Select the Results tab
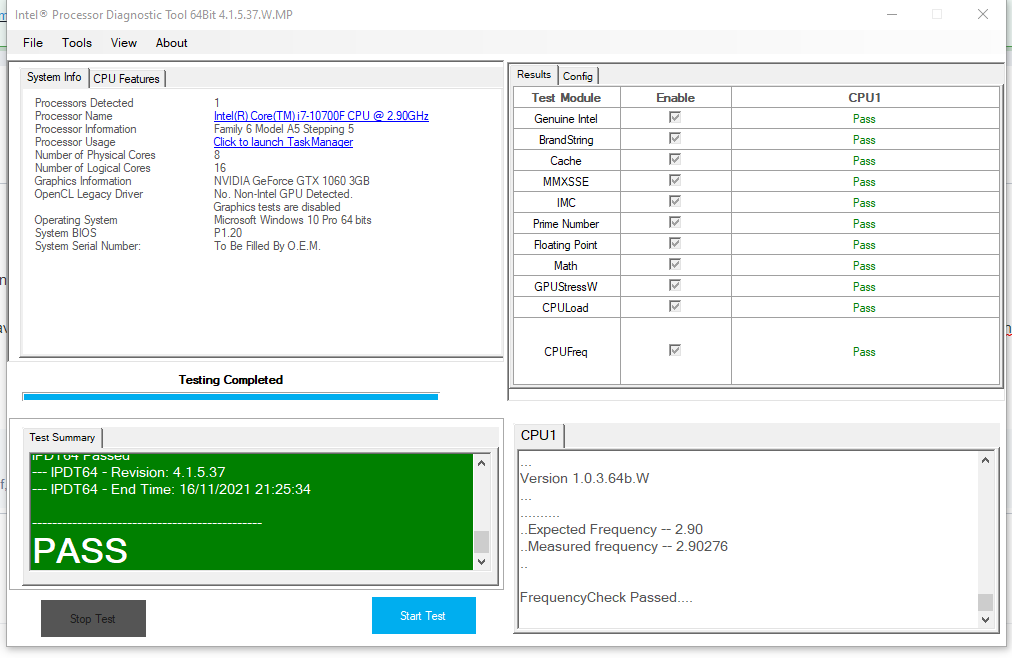This screenshot has width=1012, height=658. pos(534,75)
